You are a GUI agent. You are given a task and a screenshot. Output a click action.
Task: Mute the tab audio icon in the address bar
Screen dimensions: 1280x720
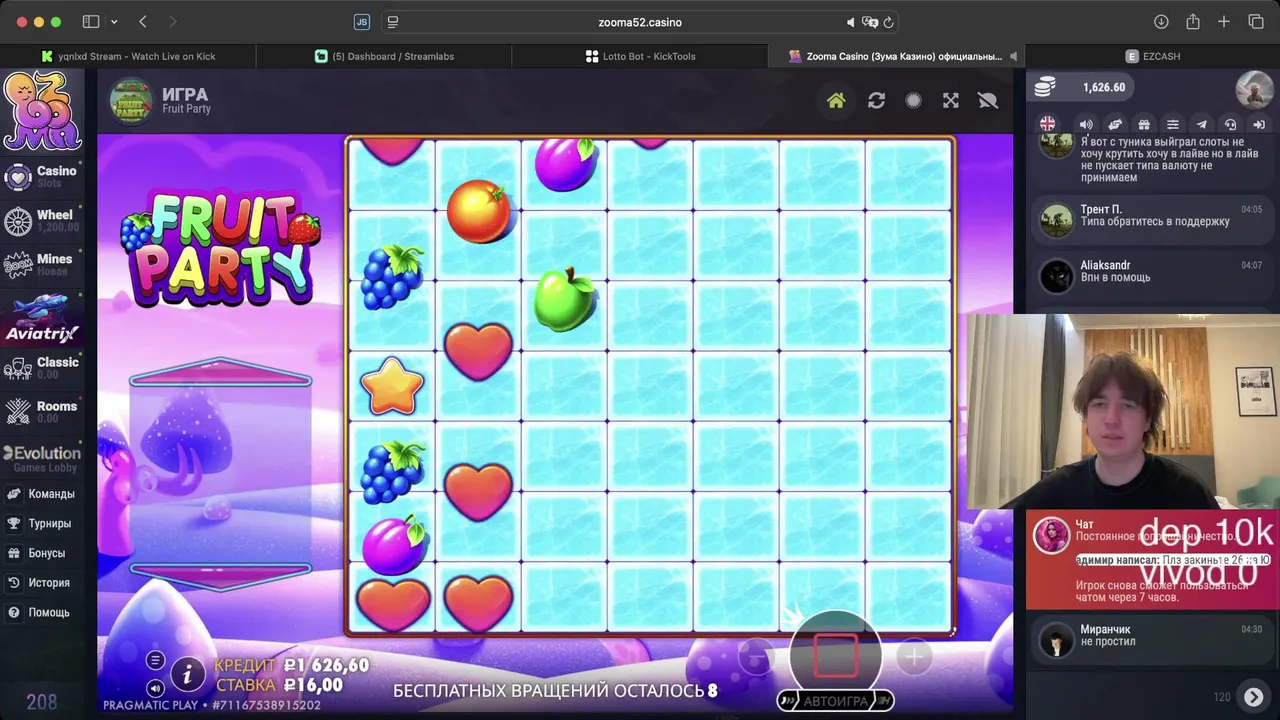click(851, 22)
